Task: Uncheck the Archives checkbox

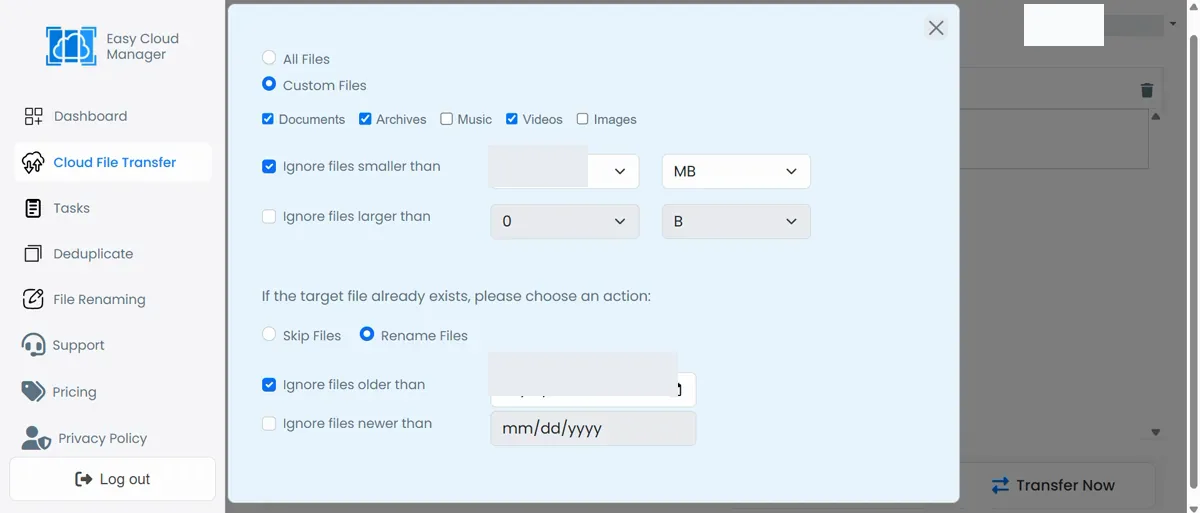Action: coord(365,119)
